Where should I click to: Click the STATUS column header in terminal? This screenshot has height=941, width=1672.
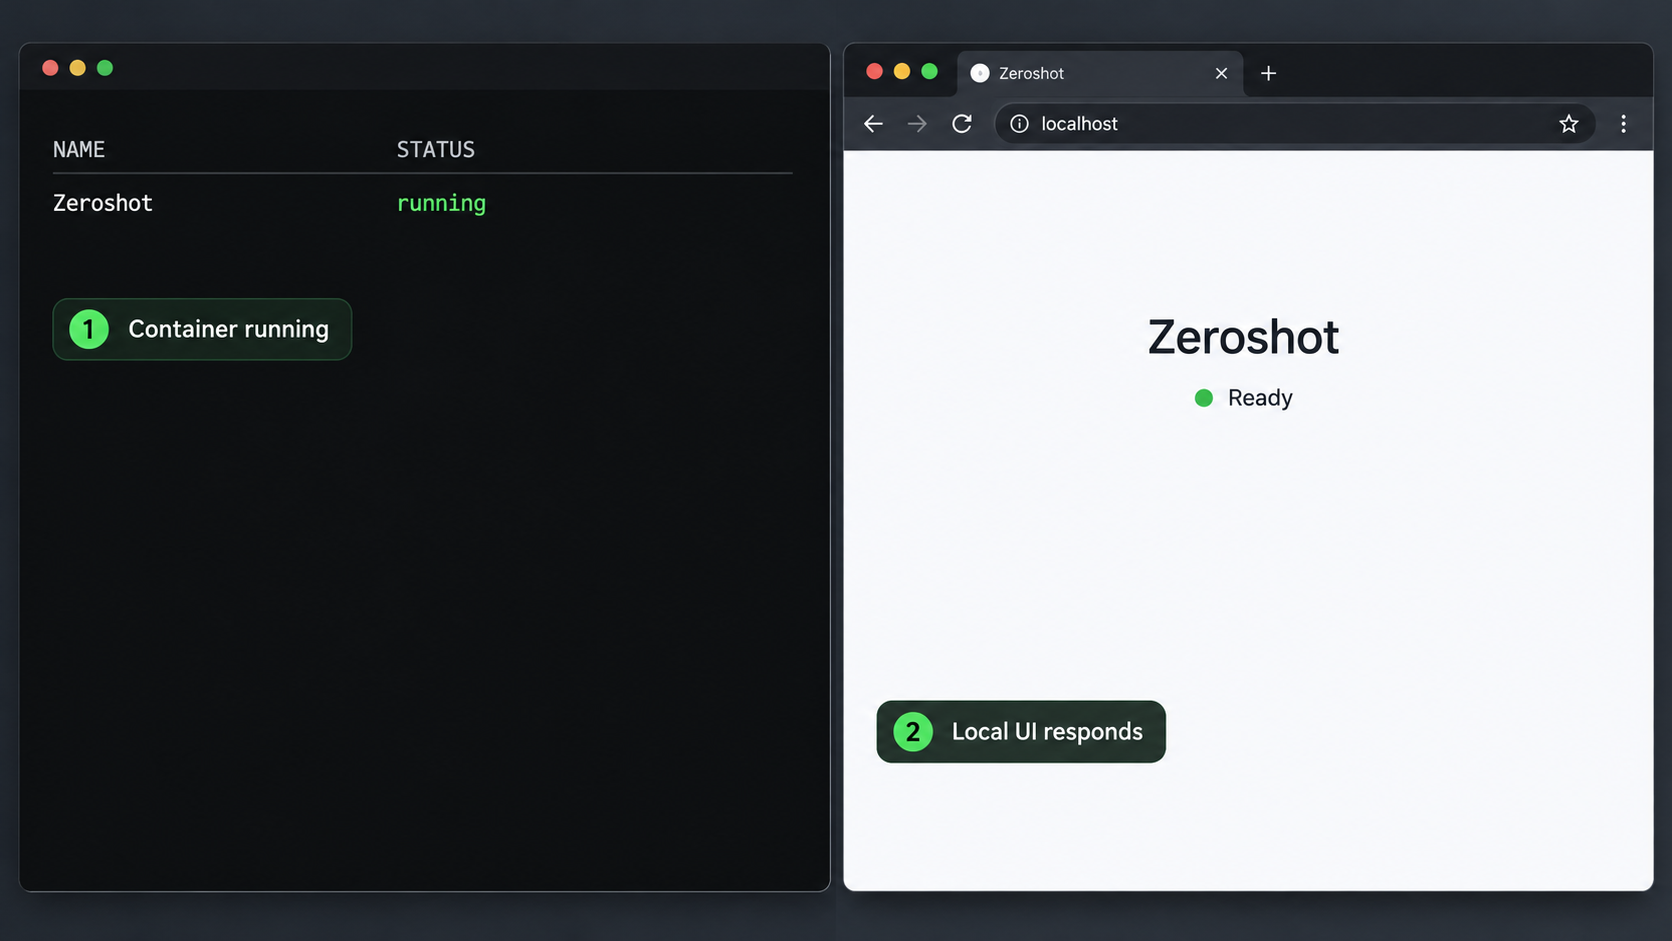point(436,150)
